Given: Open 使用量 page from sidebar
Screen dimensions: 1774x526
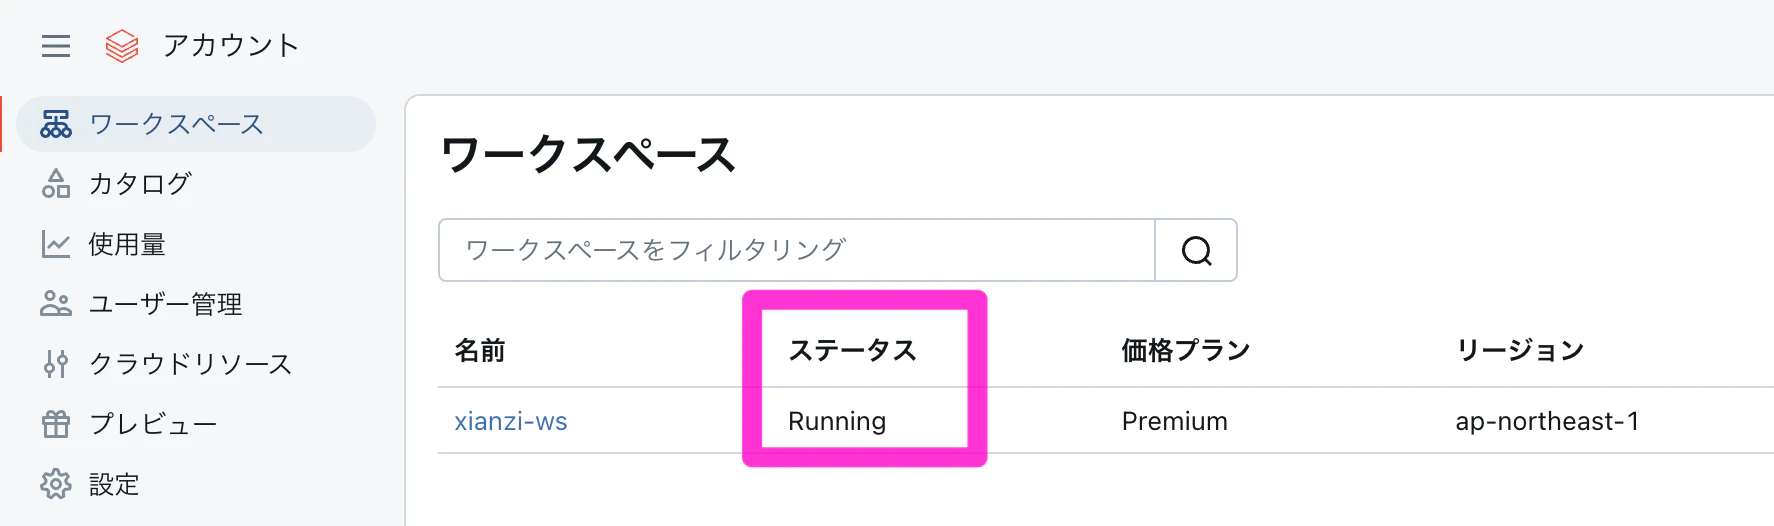Looking at the screenshot, I should 196,244.
